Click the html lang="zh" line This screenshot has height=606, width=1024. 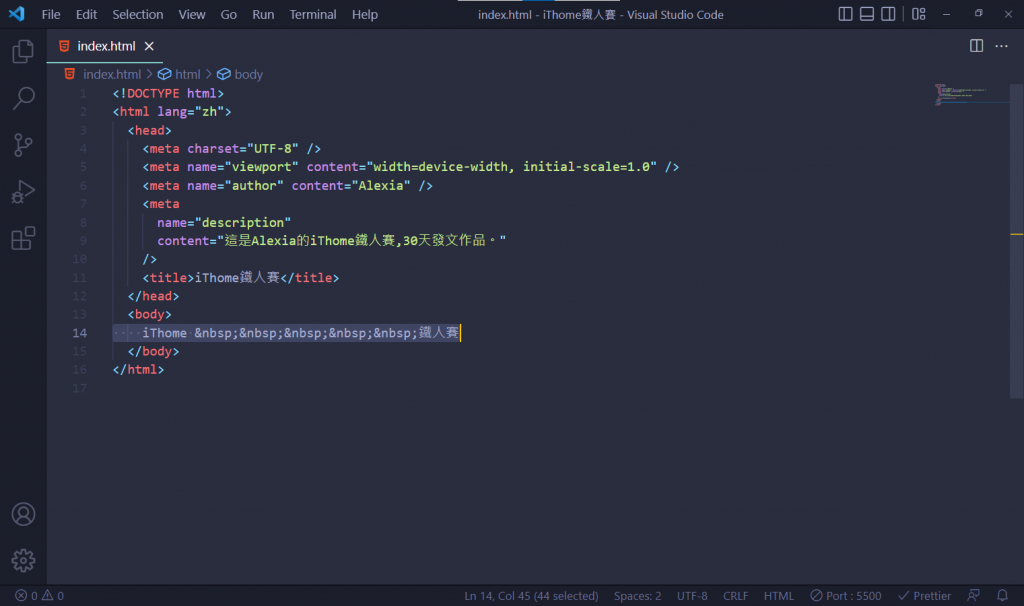click(172, 112)
